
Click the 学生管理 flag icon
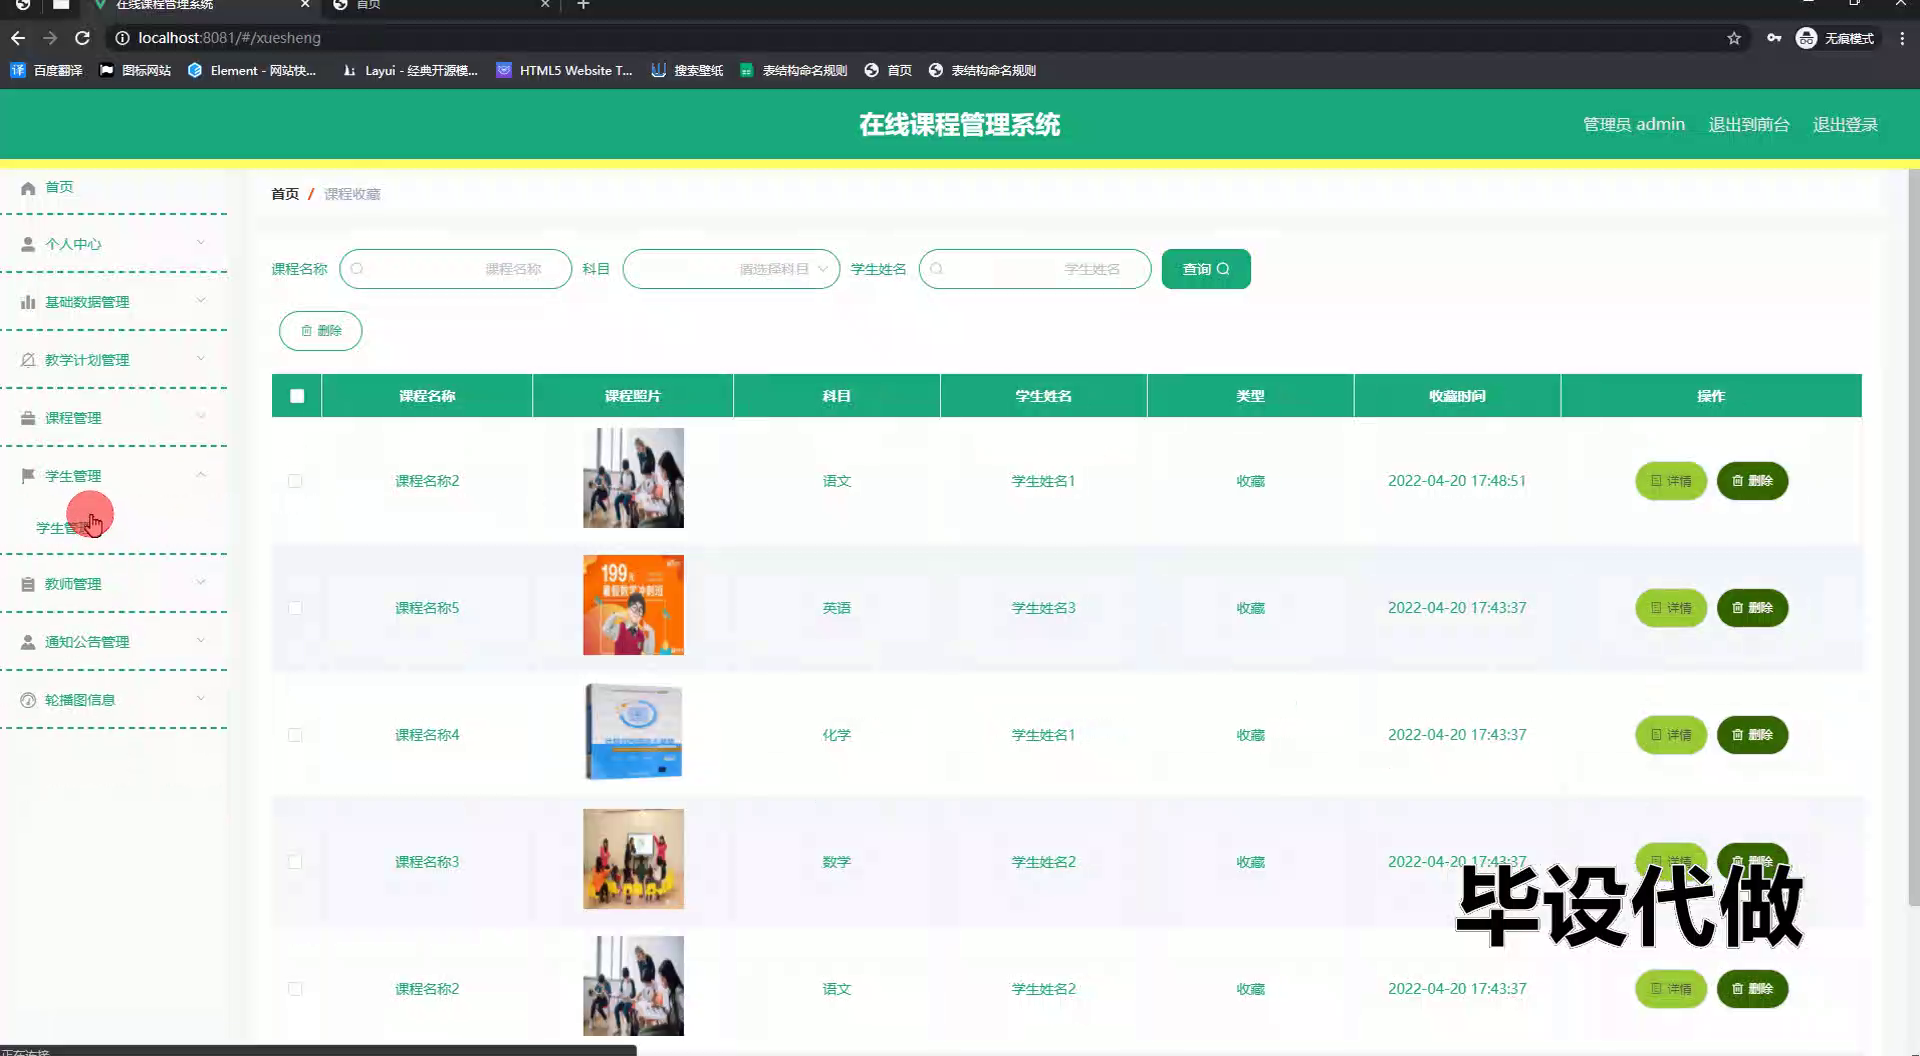[28, 476]
